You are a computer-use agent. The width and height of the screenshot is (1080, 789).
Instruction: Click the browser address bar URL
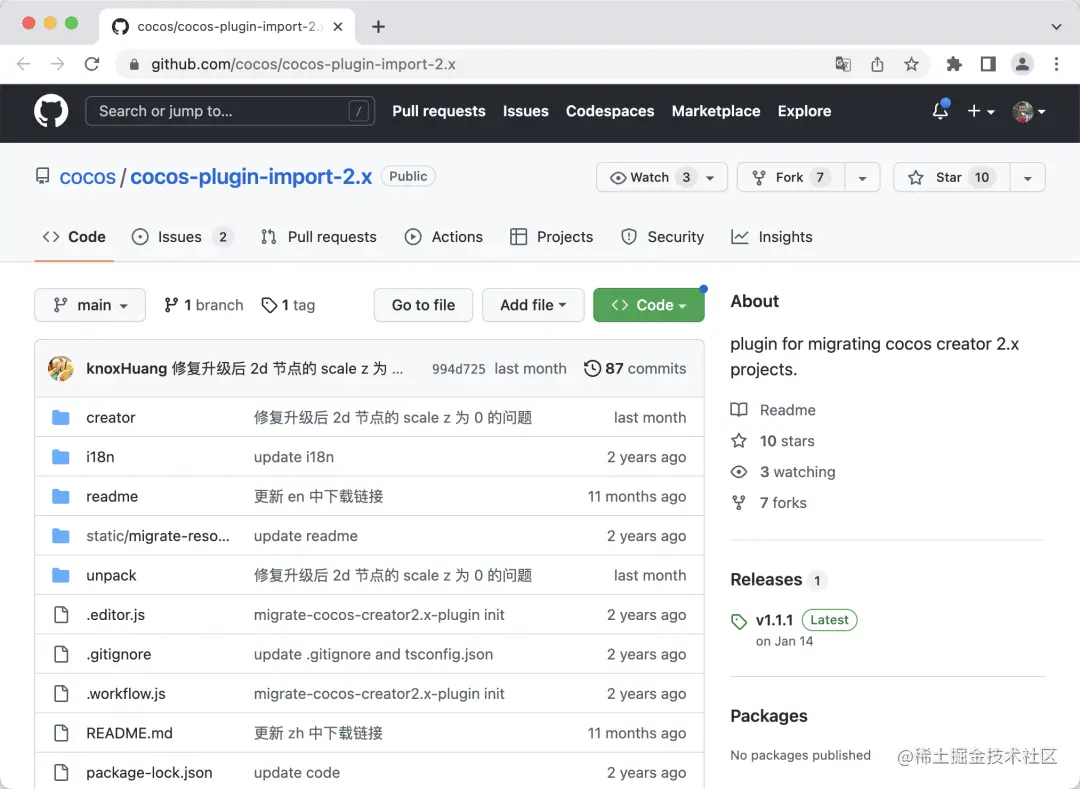click(x=303, y=64)
